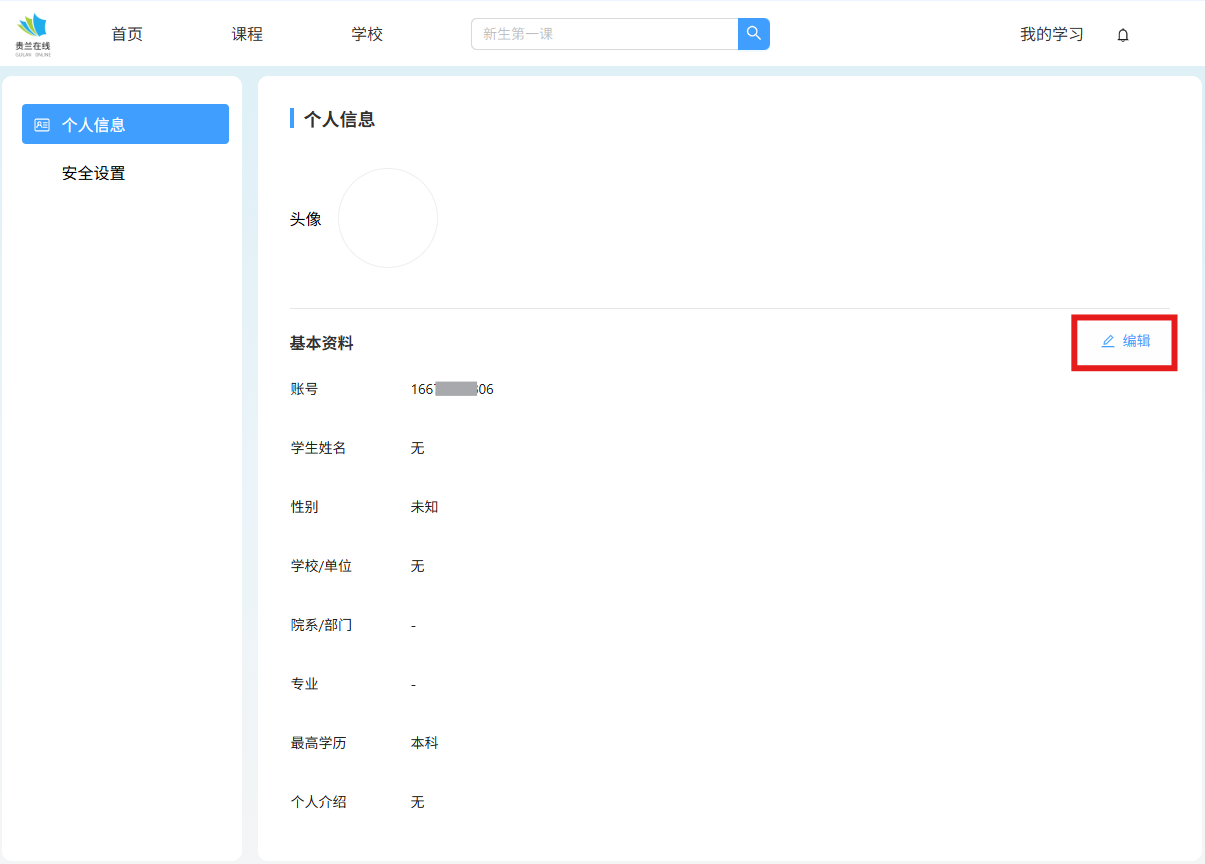The image size is (1205, 864).
Task: Click the 基本资料 section heading
Action: coord(321,343)
